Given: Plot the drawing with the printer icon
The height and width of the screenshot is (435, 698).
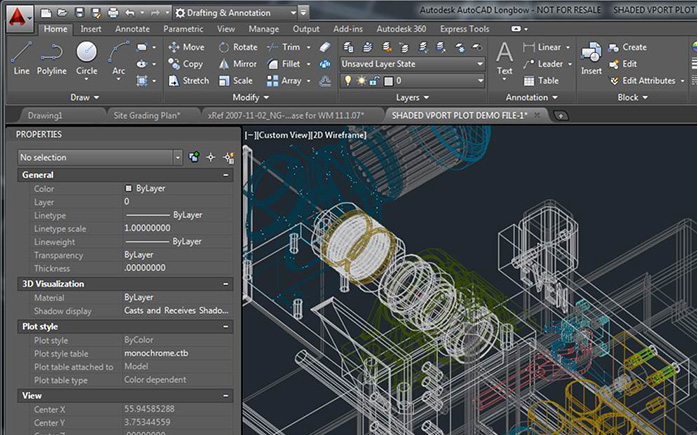Looking at the screenshot, I should coord(113,13).
